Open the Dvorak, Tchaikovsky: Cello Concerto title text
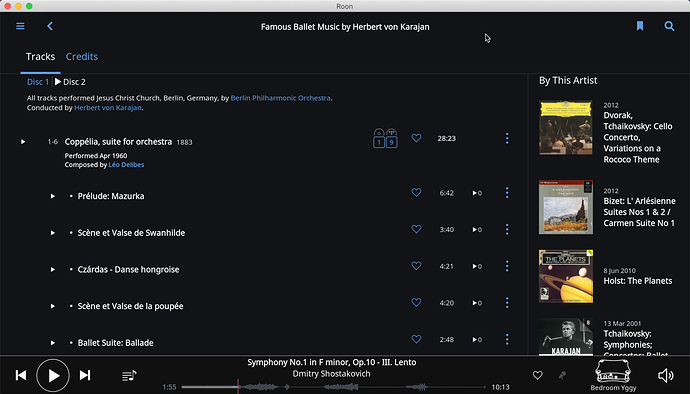 (x=638, y=137)
